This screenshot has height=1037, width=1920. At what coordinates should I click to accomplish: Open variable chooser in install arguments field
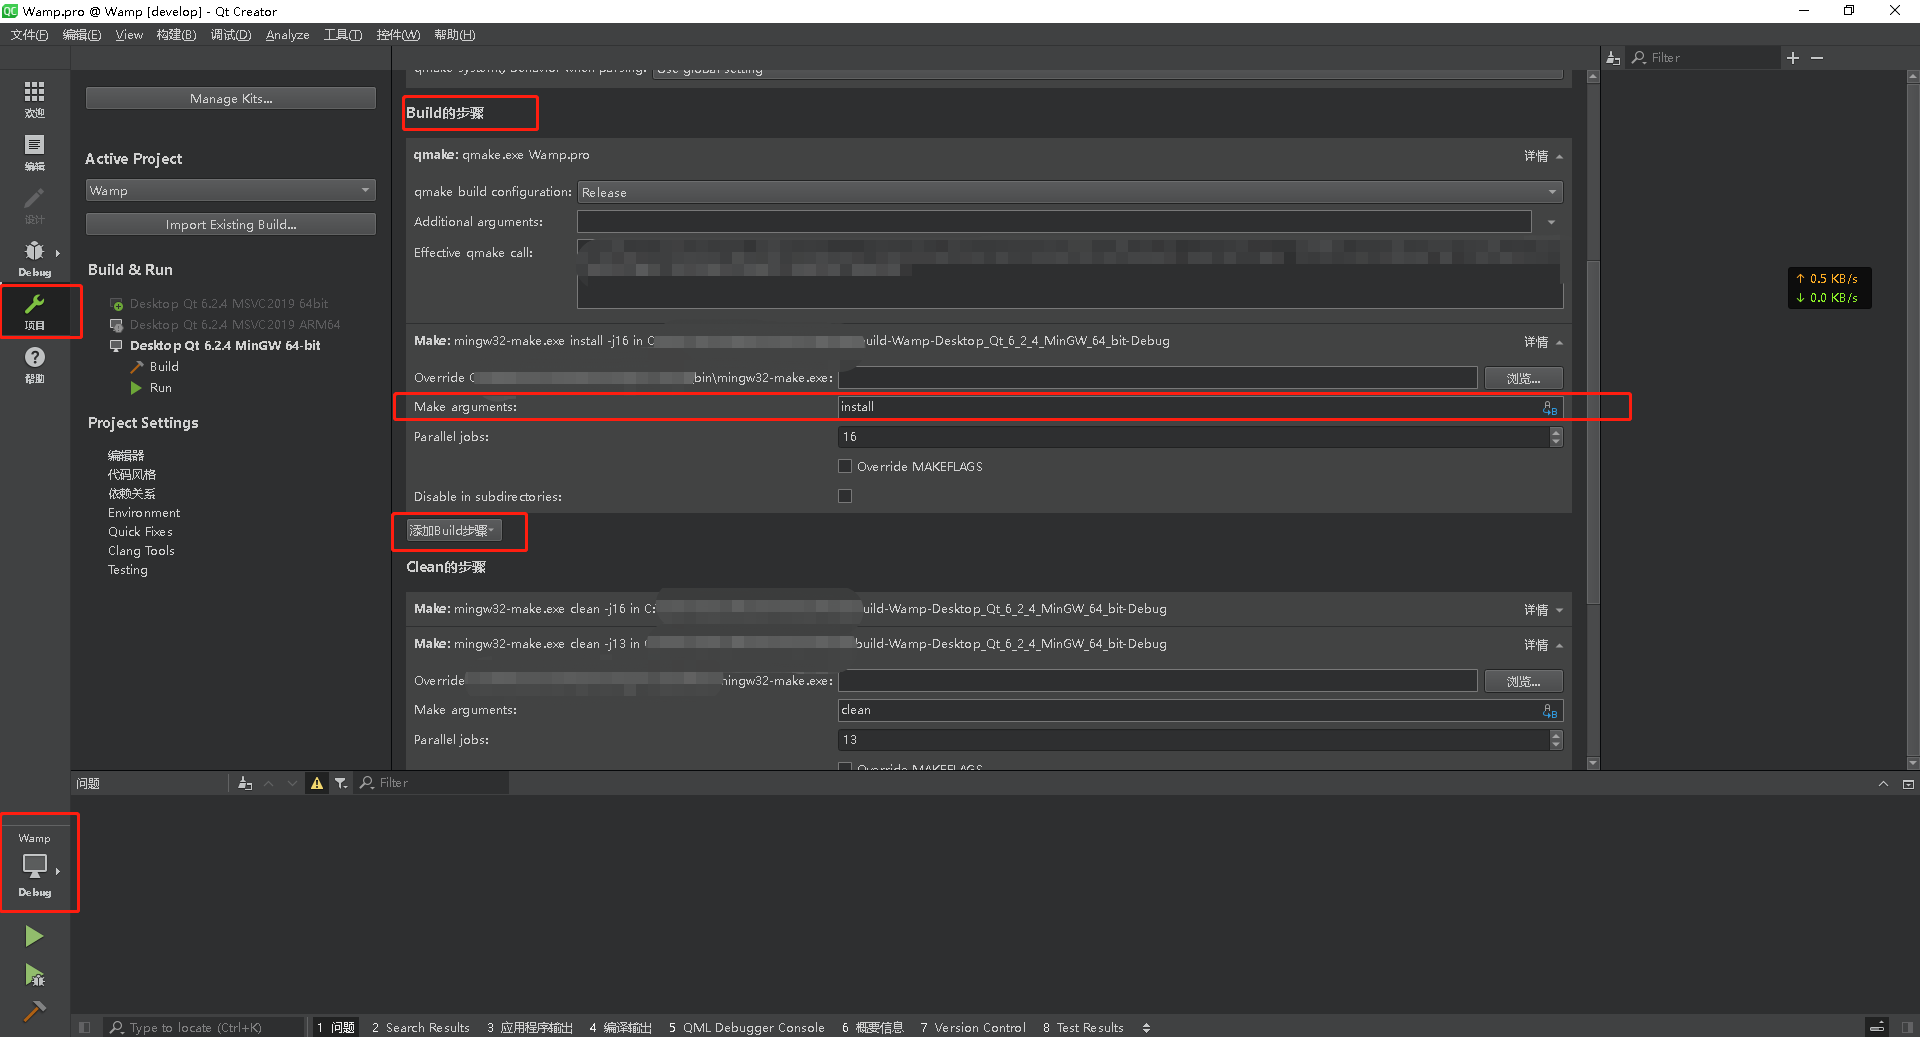(x=1550, y=408)
